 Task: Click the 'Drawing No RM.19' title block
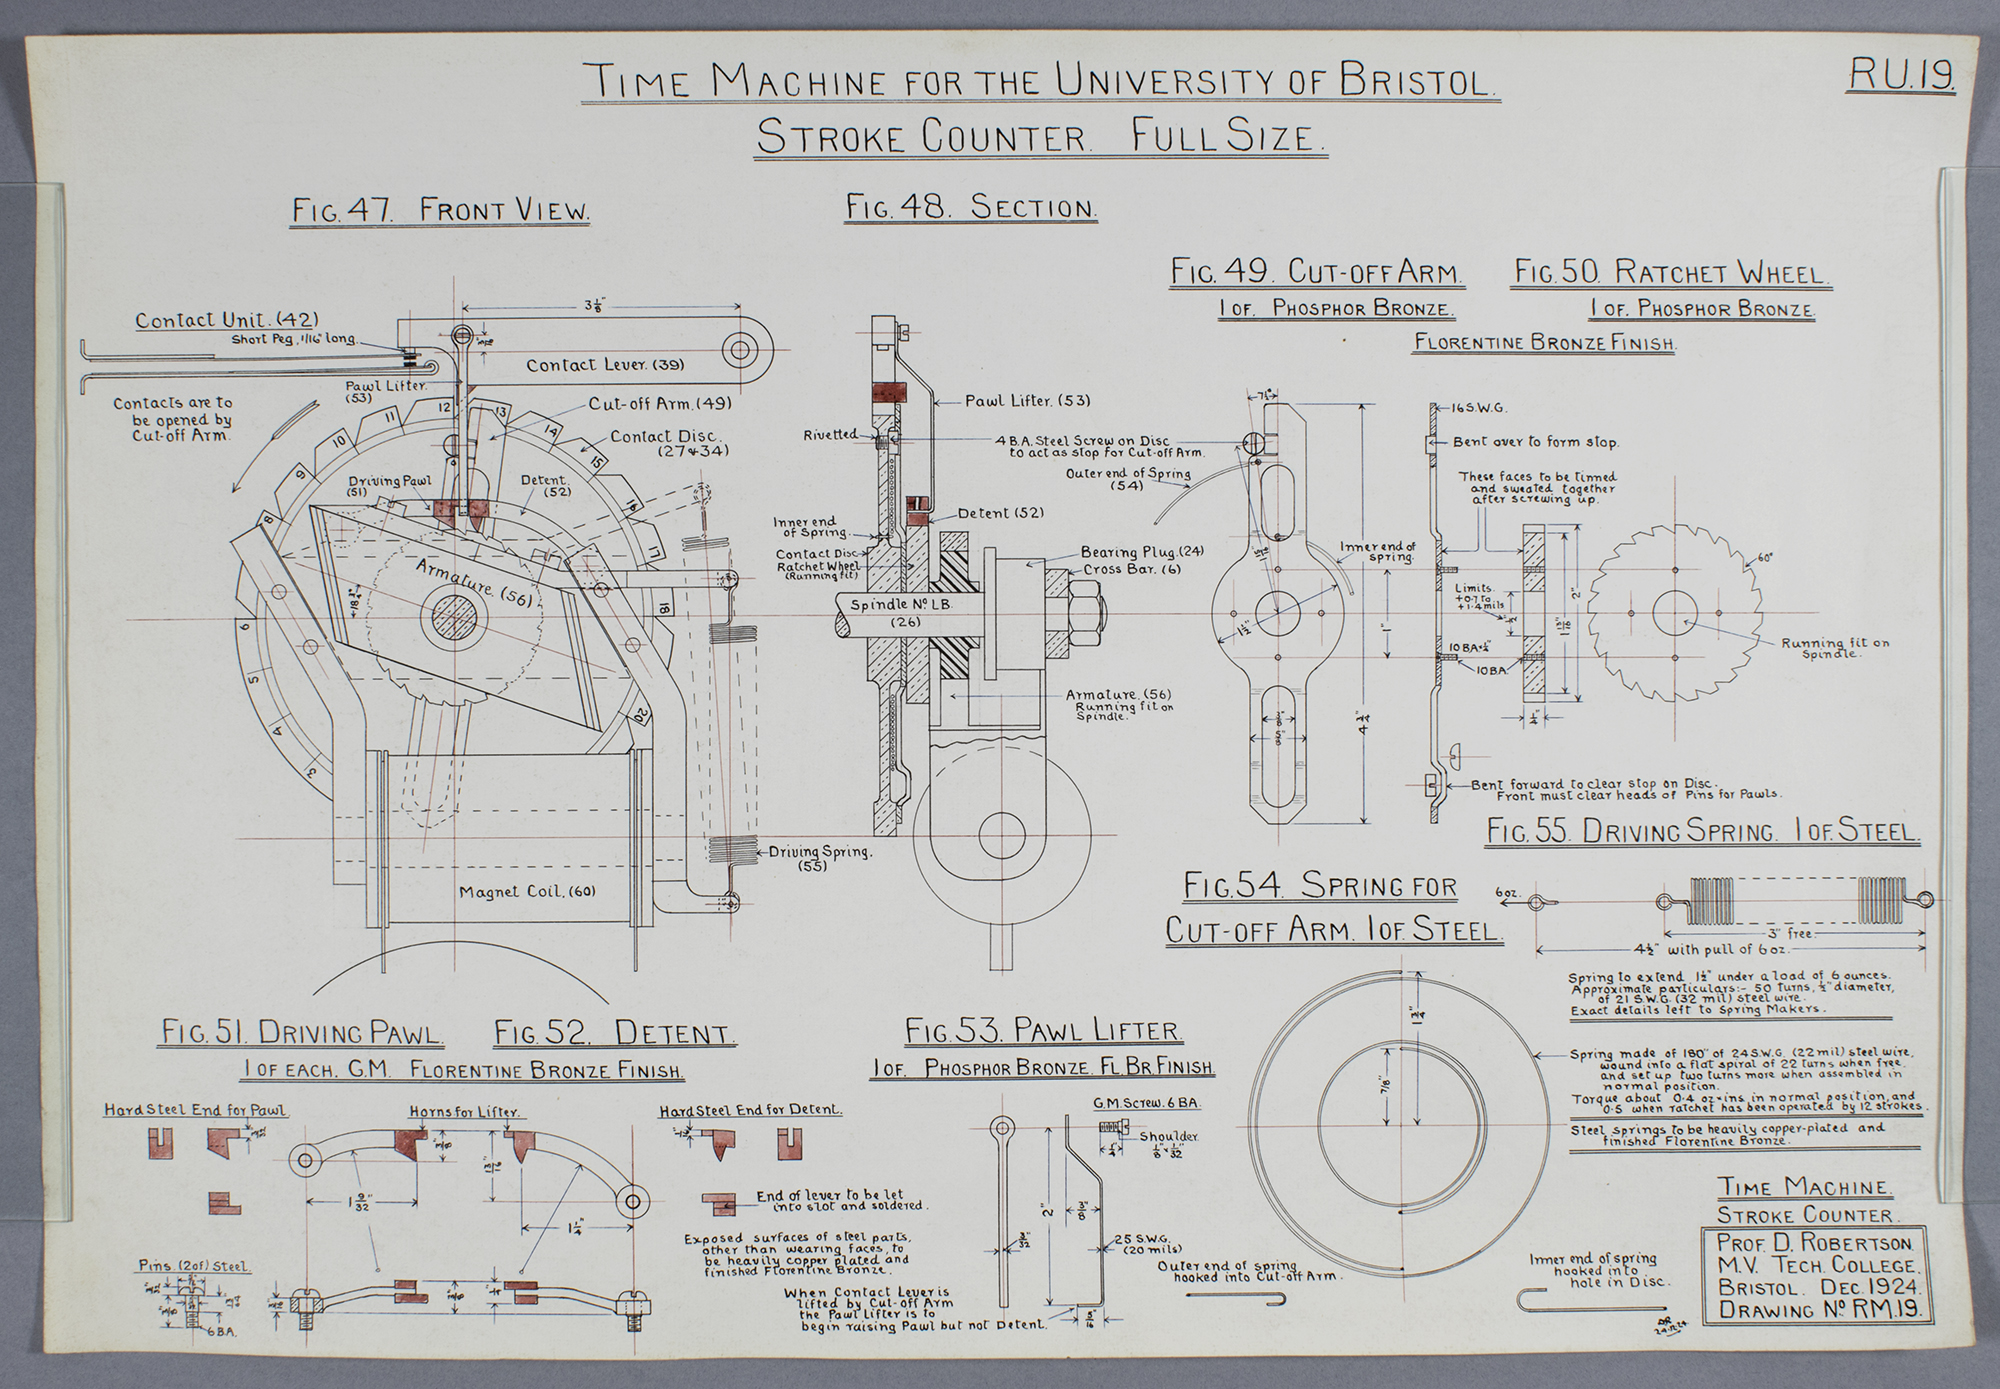click(x=1819, y=1311)
